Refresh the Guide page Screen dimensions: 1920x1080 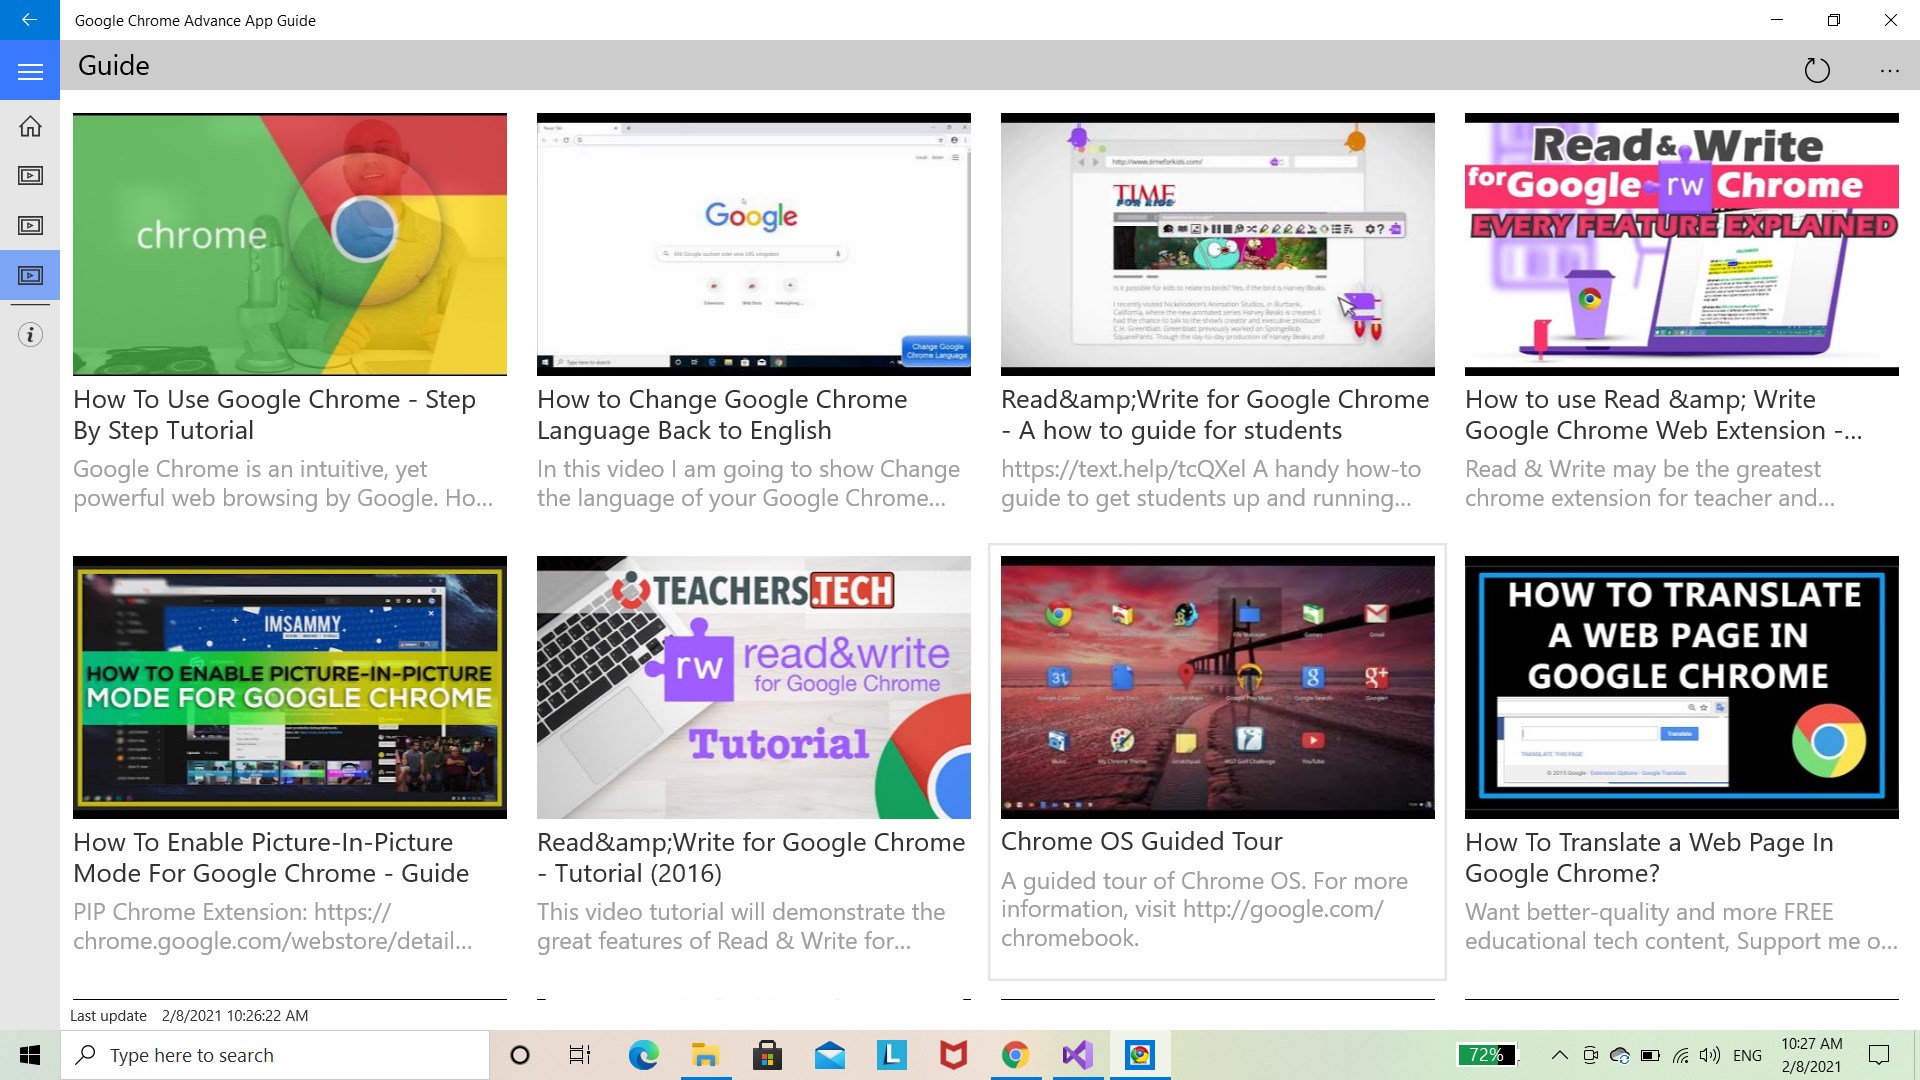click(1816, 70)
